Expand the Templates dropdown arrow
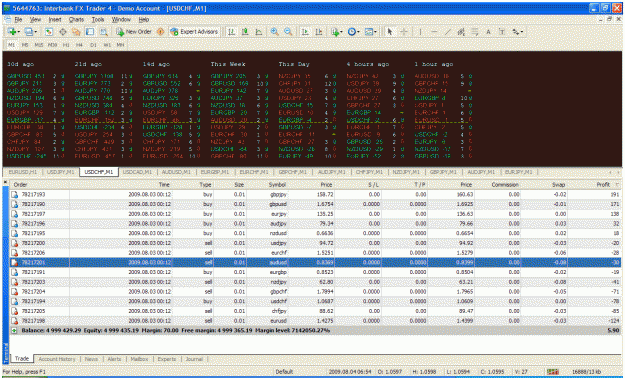 tap(376, 32)
